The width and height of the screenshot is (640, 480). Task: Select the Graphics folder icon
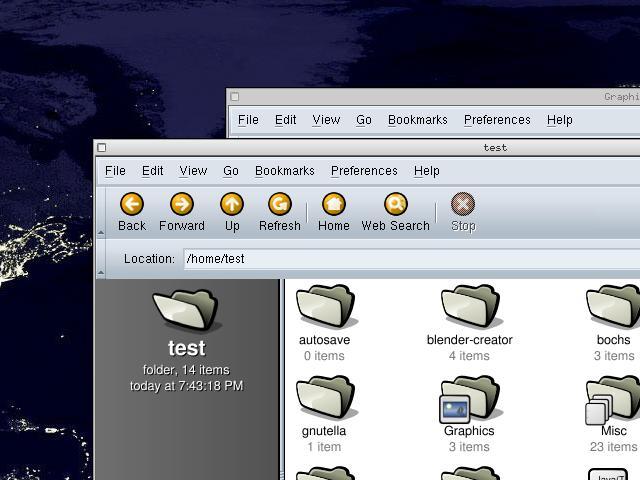pos(469,399)
